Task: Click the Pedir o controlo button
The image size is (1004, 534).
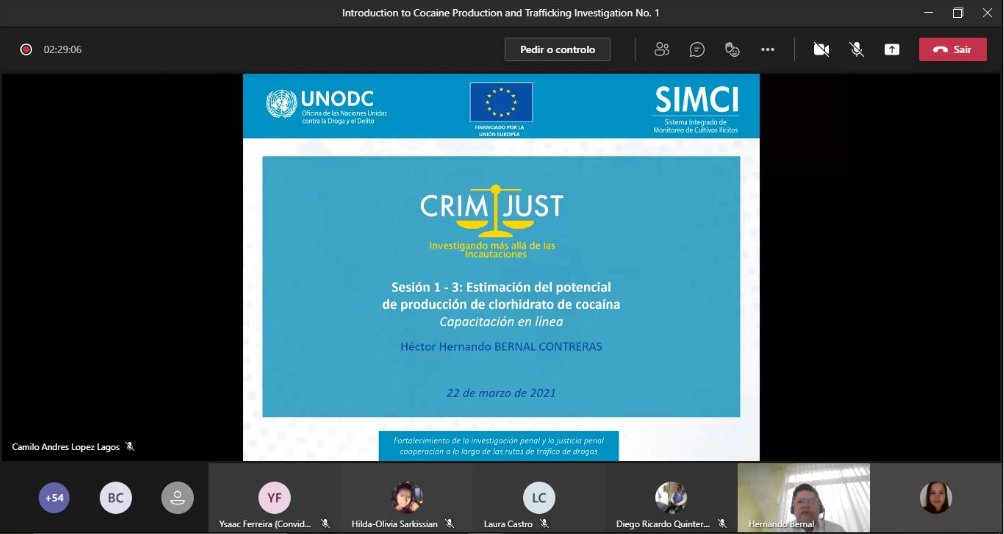Action: point(557,49)
